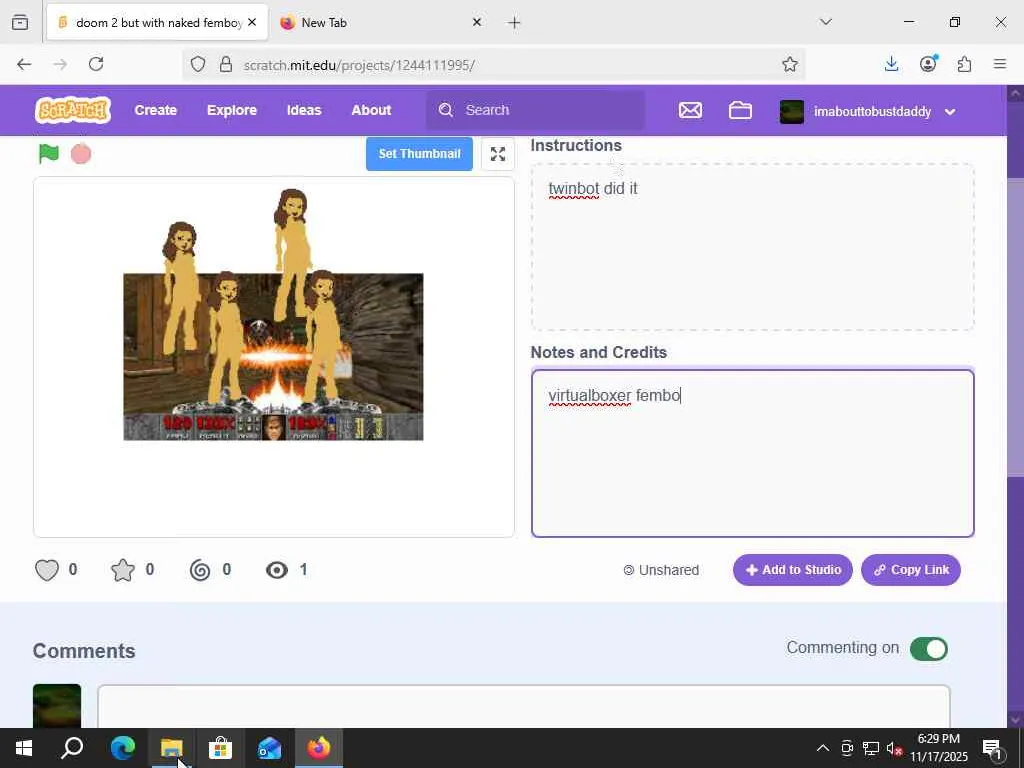Image resolution: width=1024 pixels, height=768 pixels.
Task: Open the Firefox extensions puzzle icon
Action: (965, 64)
